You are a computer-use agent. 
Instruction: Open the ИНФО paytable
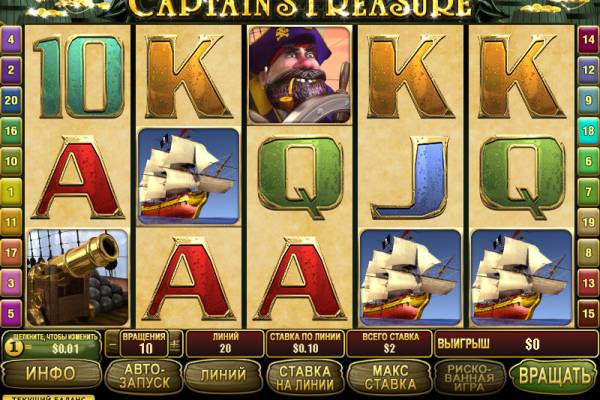pos(51,374)
